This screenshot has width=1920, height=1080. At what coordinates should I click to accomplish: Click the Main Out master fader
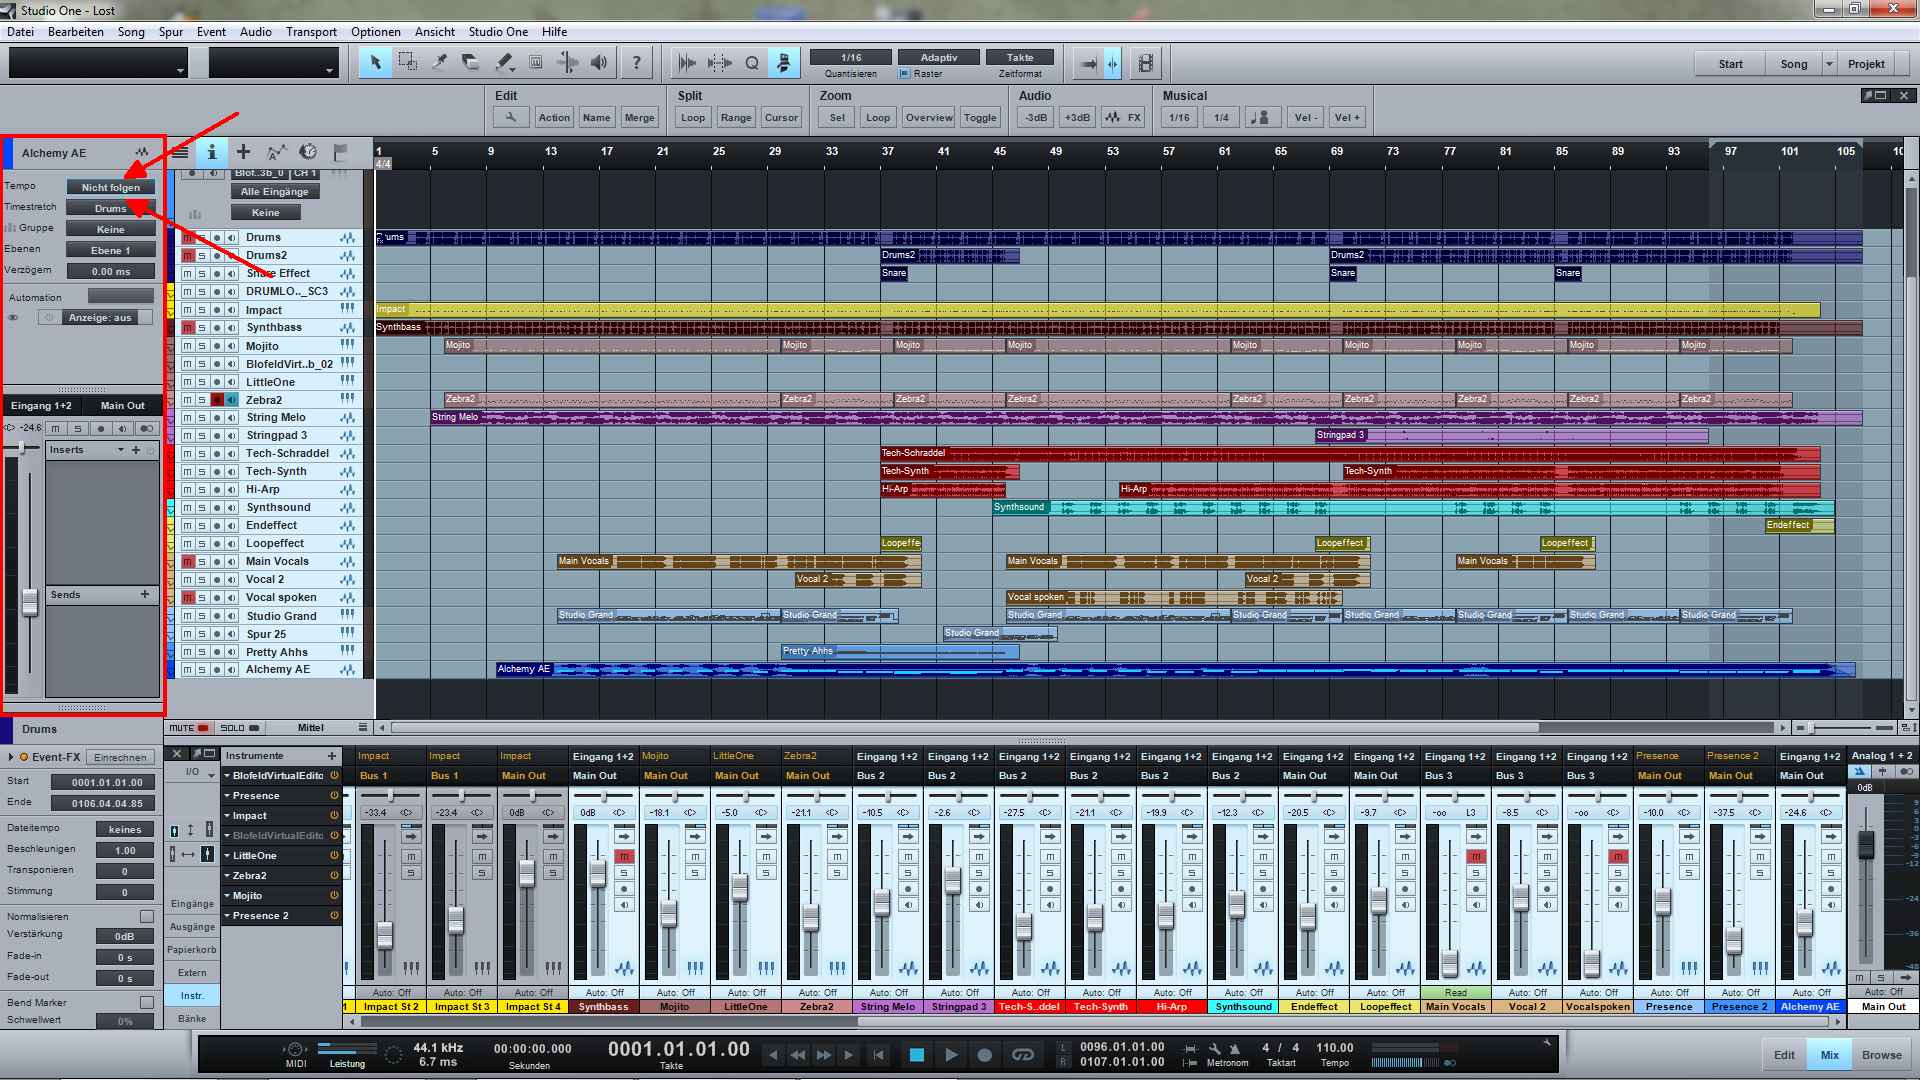click(x=1865, y=844)
